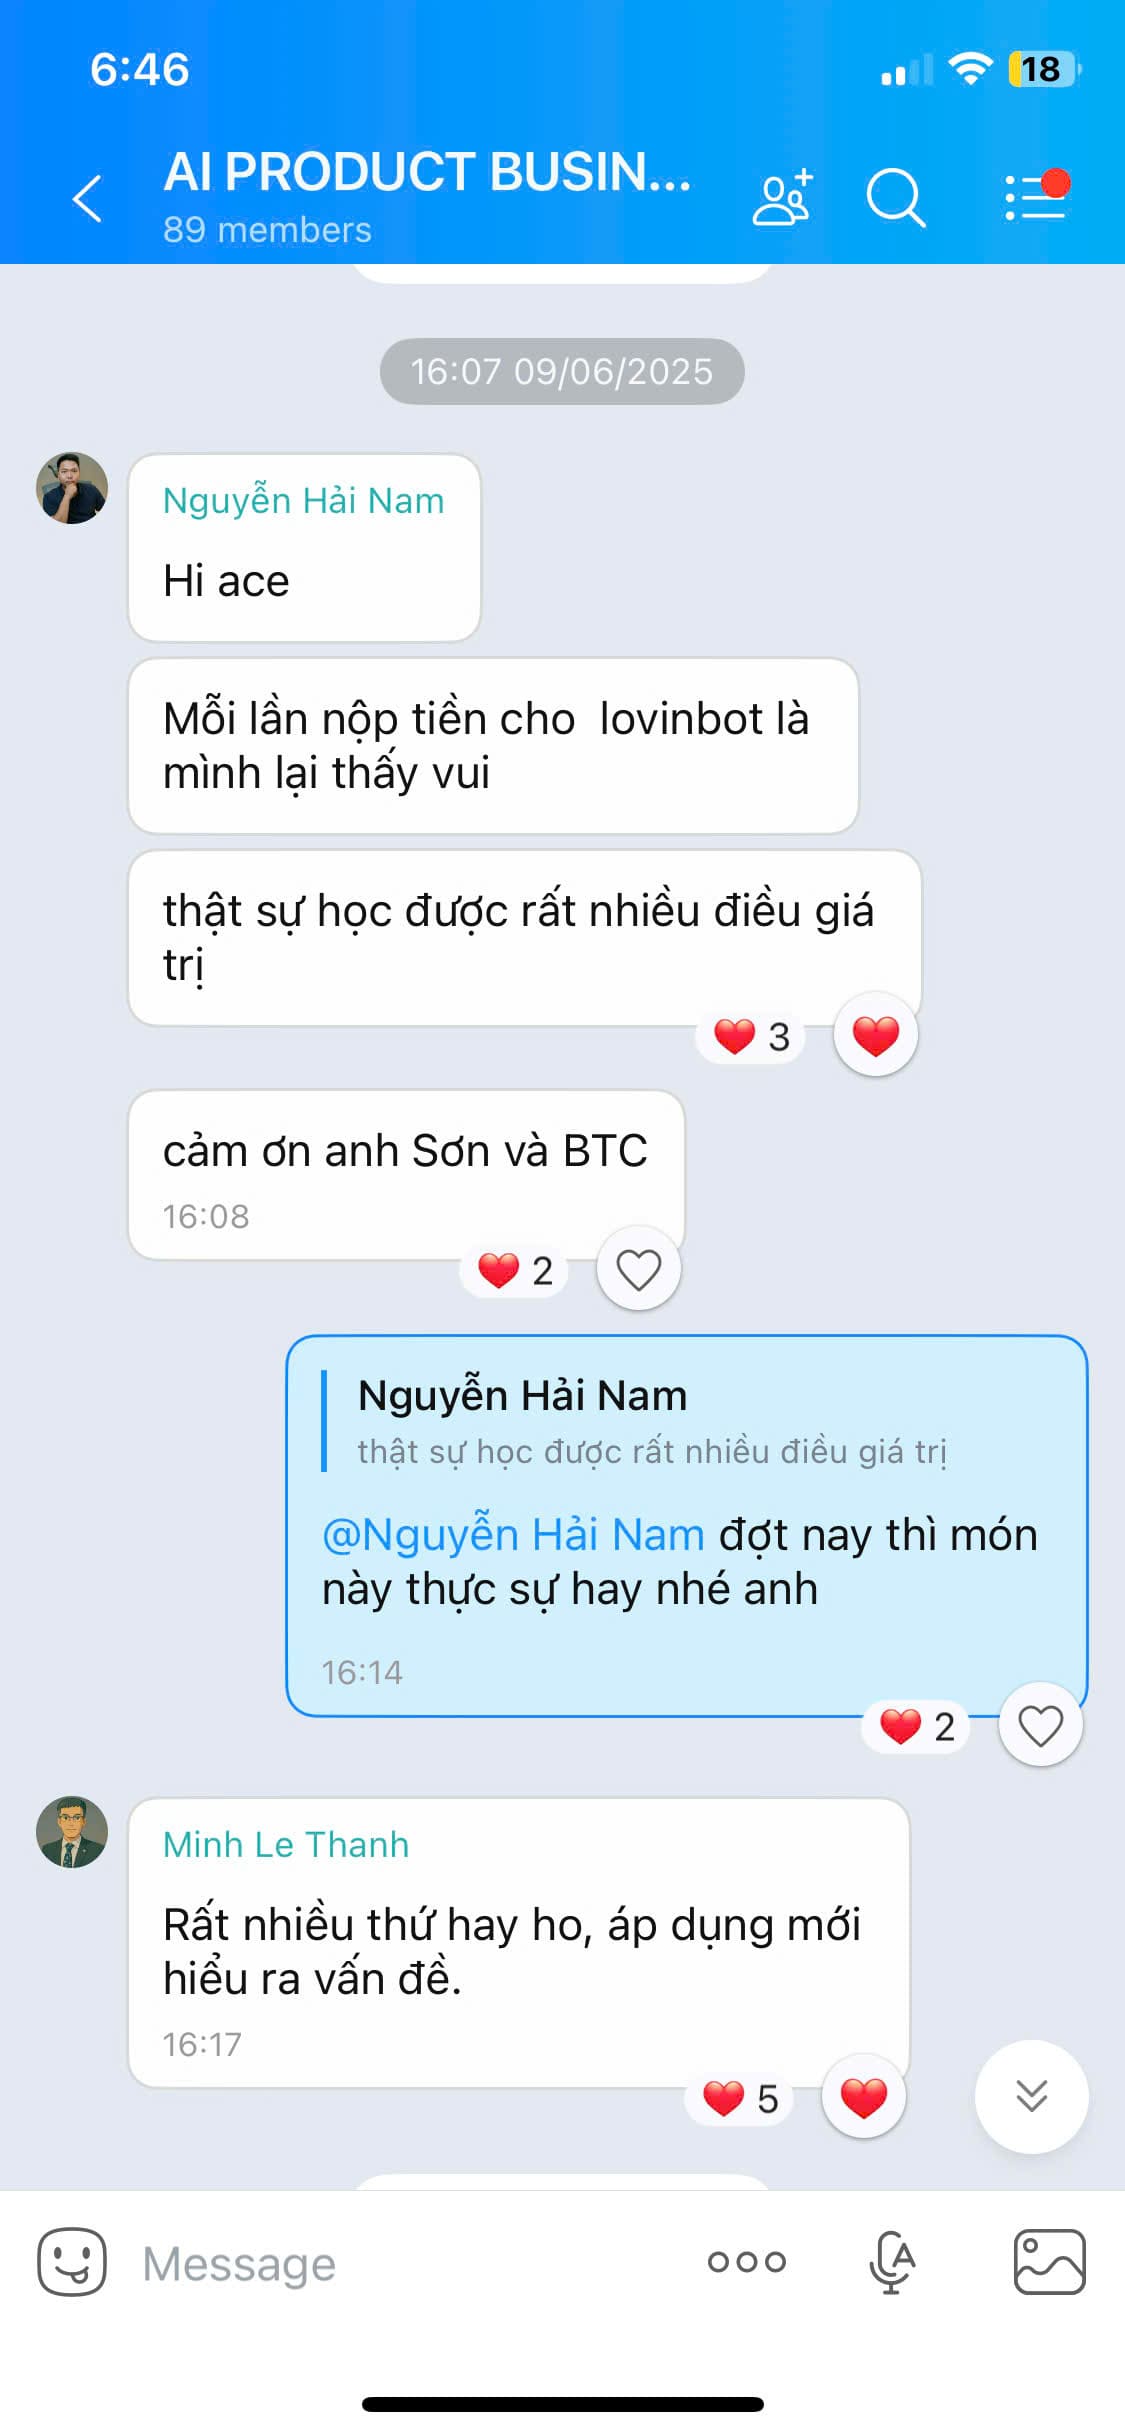View the 5 heart reactions on Minh's message
The height and width of the screenshot is (2436, 1125).
739,2098
